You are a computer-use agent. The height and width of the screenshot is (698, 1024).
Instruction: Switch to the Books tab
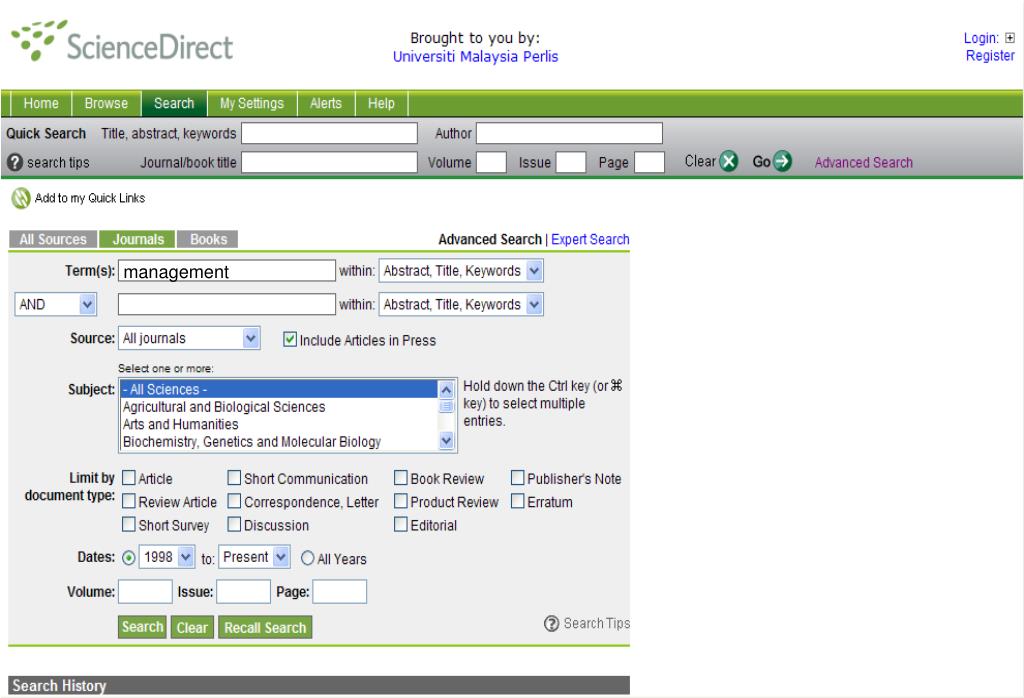coord(208,239)
